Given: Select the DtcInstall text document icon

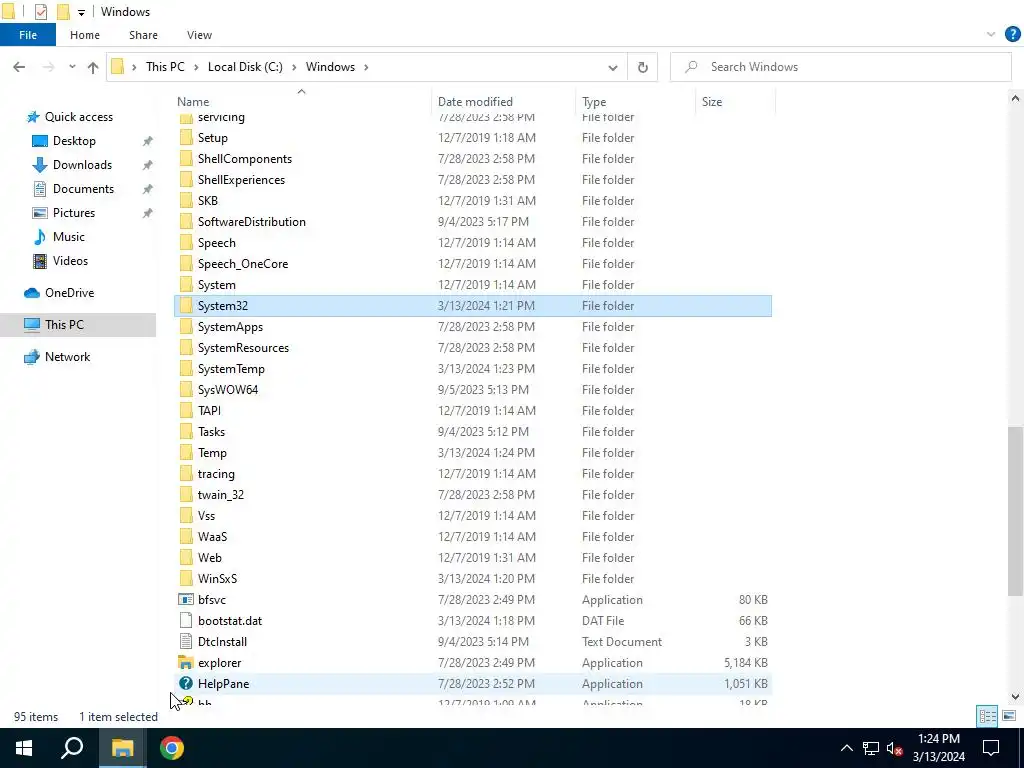Looking at the screenshot, I should pyautogui.click(x=186, y=641).
